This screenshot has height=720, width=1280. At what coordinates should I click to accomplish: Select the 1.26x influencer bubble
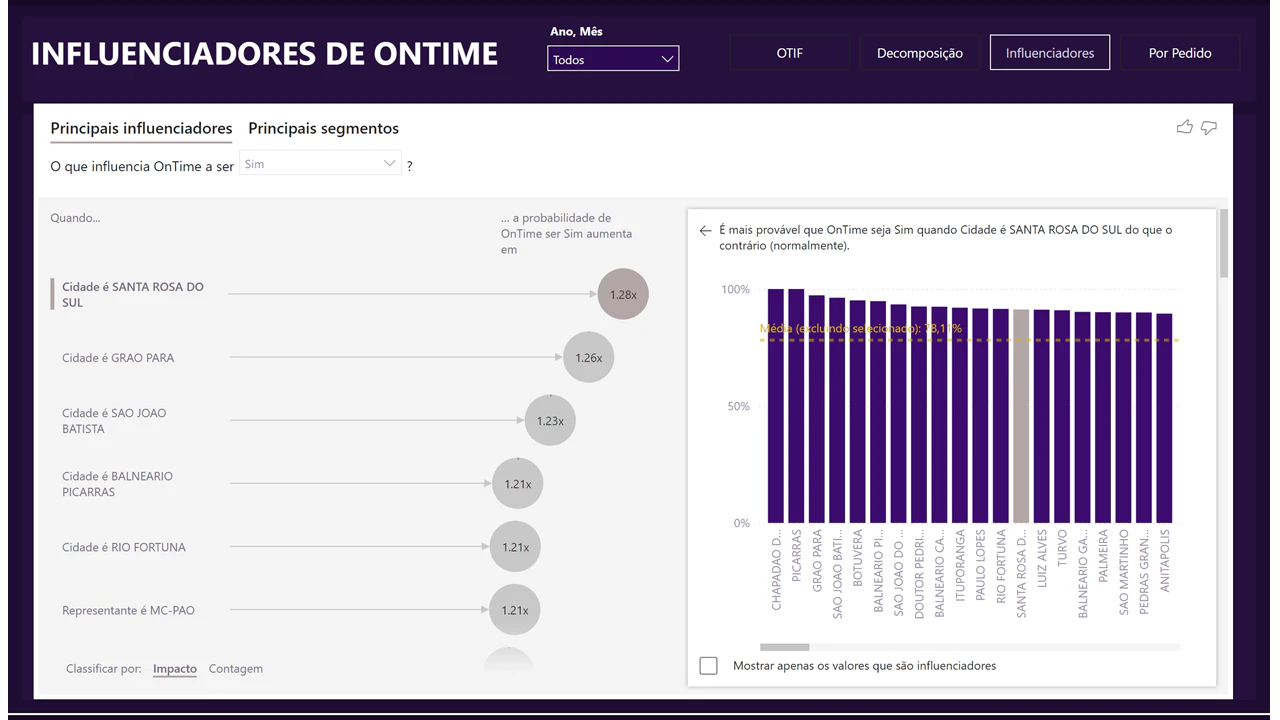[588, 357]
